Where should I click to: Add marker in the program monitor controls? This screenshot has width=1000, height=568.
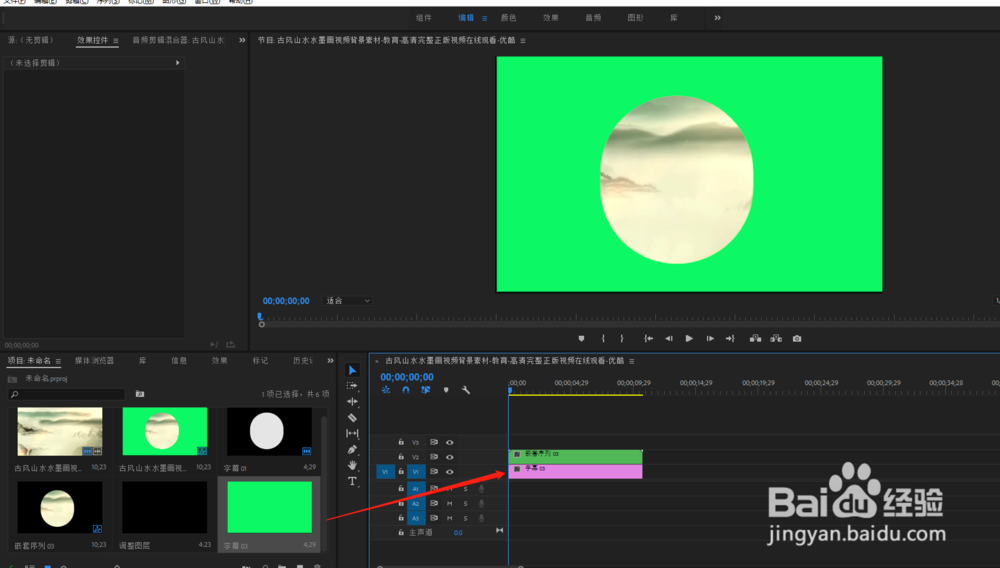(x=581, y=339)
